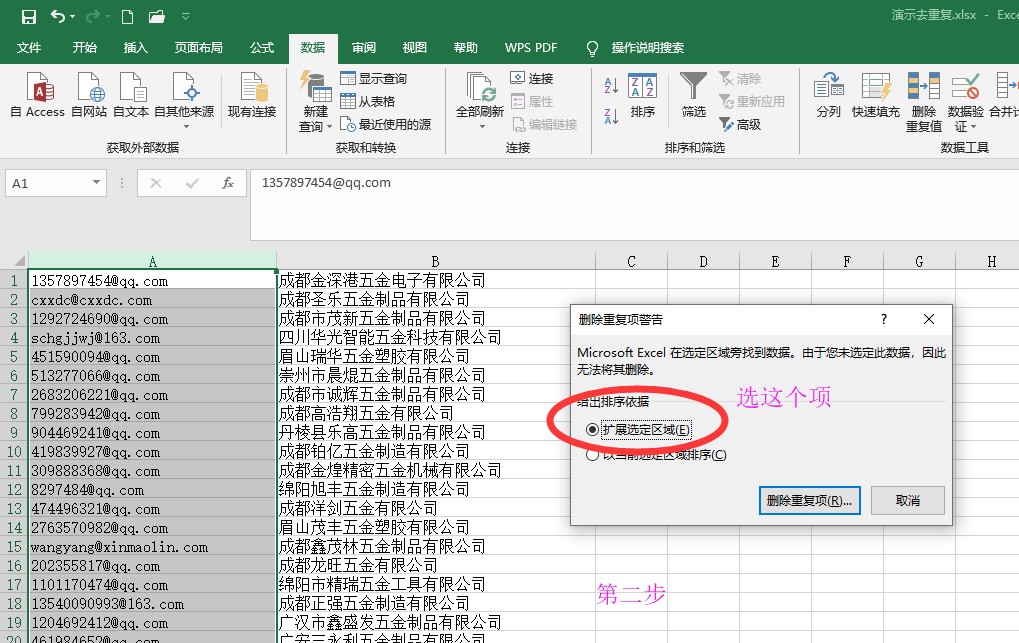Screen dimensions: 1019x643
Task: Click cell 成都龙旺五金有限公司
Action: pos(436,566)
